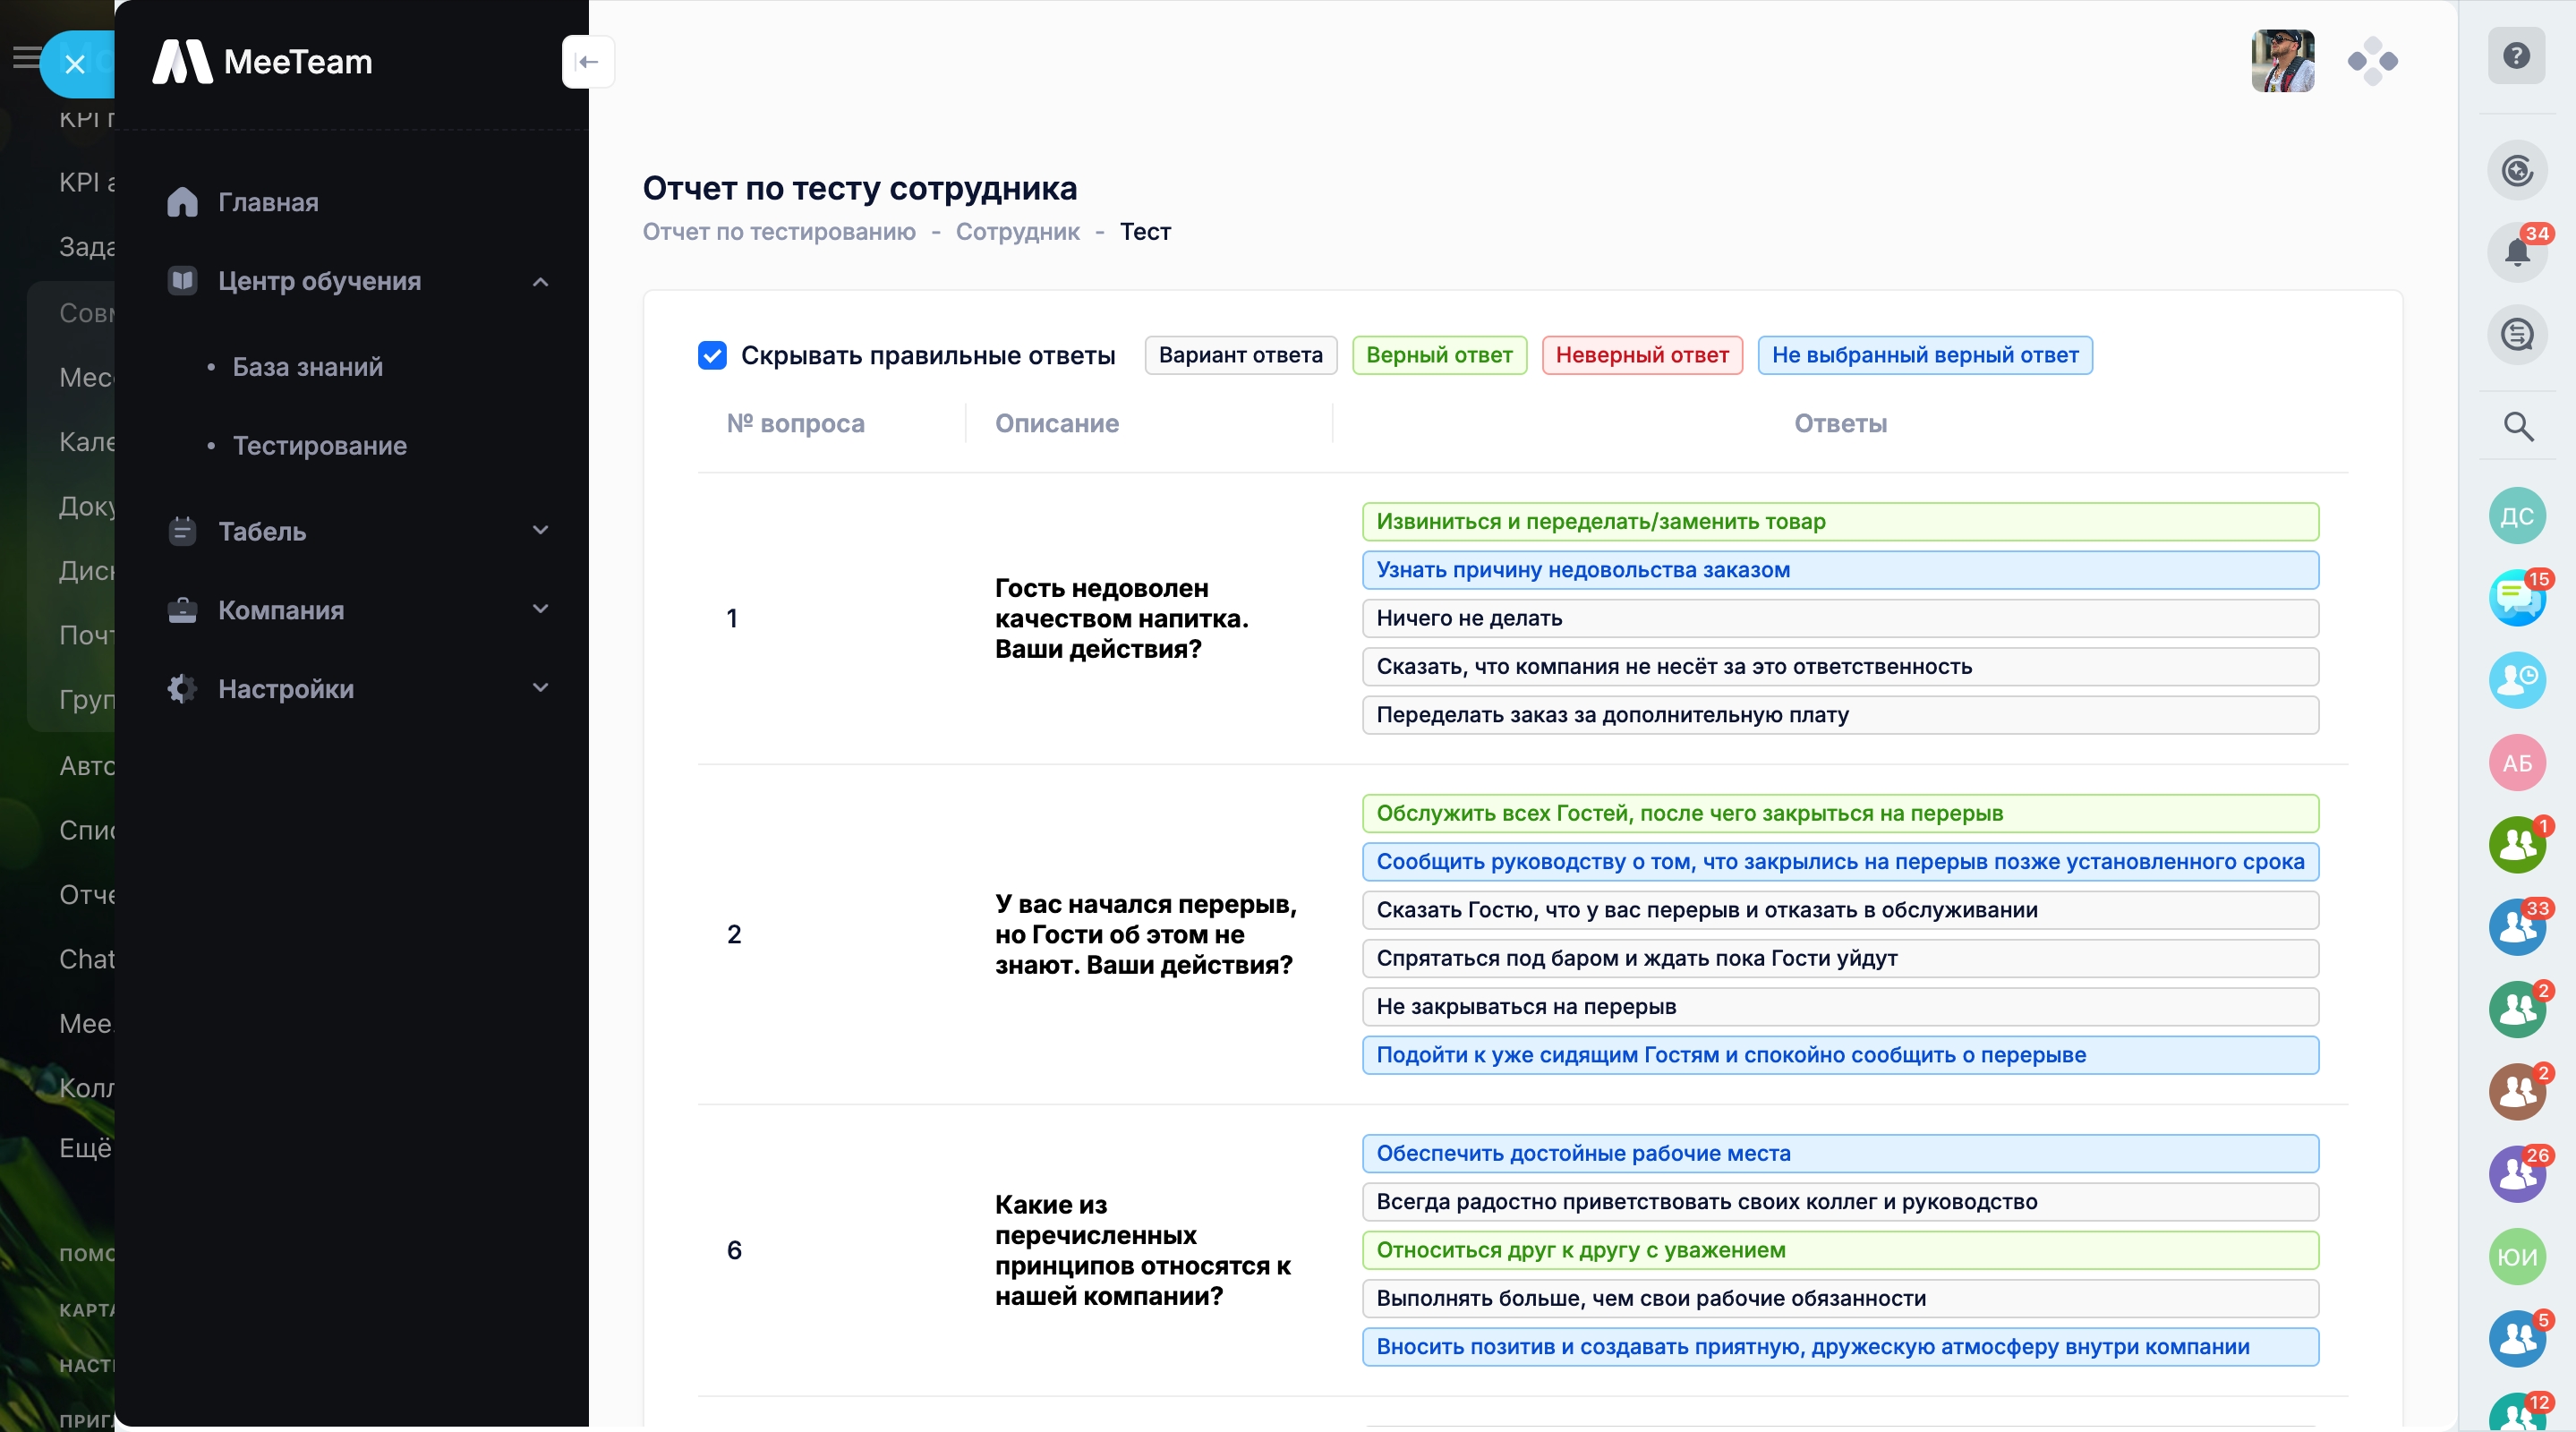Screen dimensions: 2576x1432
Task: Uncheck the hide correct answers checkbox
Action: [712, 355]
